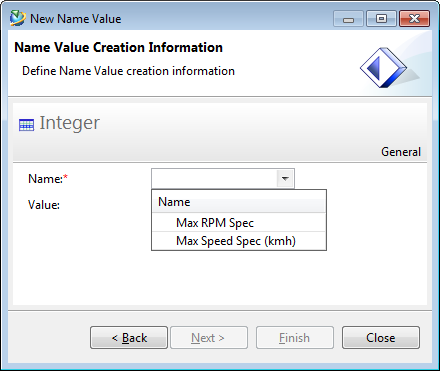The width and height of the screenshot is (440, 371).
Task: Click the Value: field label
Action: (44, 205)
